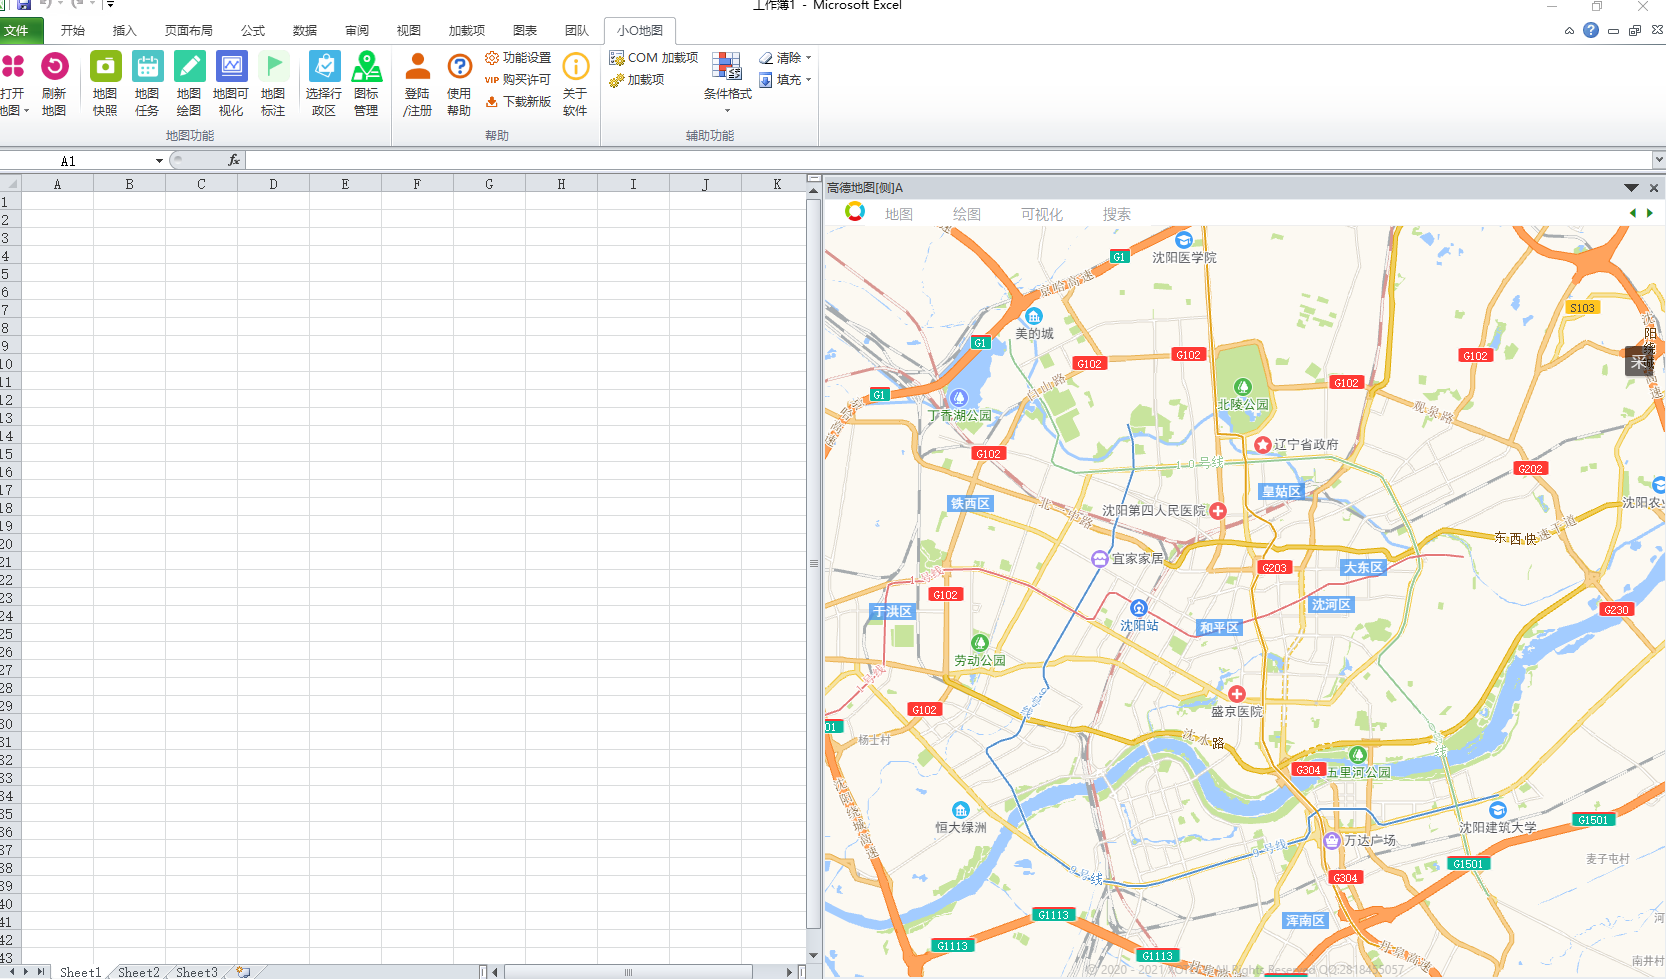This screenshot has height=979, width=1666.
Task: Click the 北陵公园 park marker on map
Action: point(1243,387)
